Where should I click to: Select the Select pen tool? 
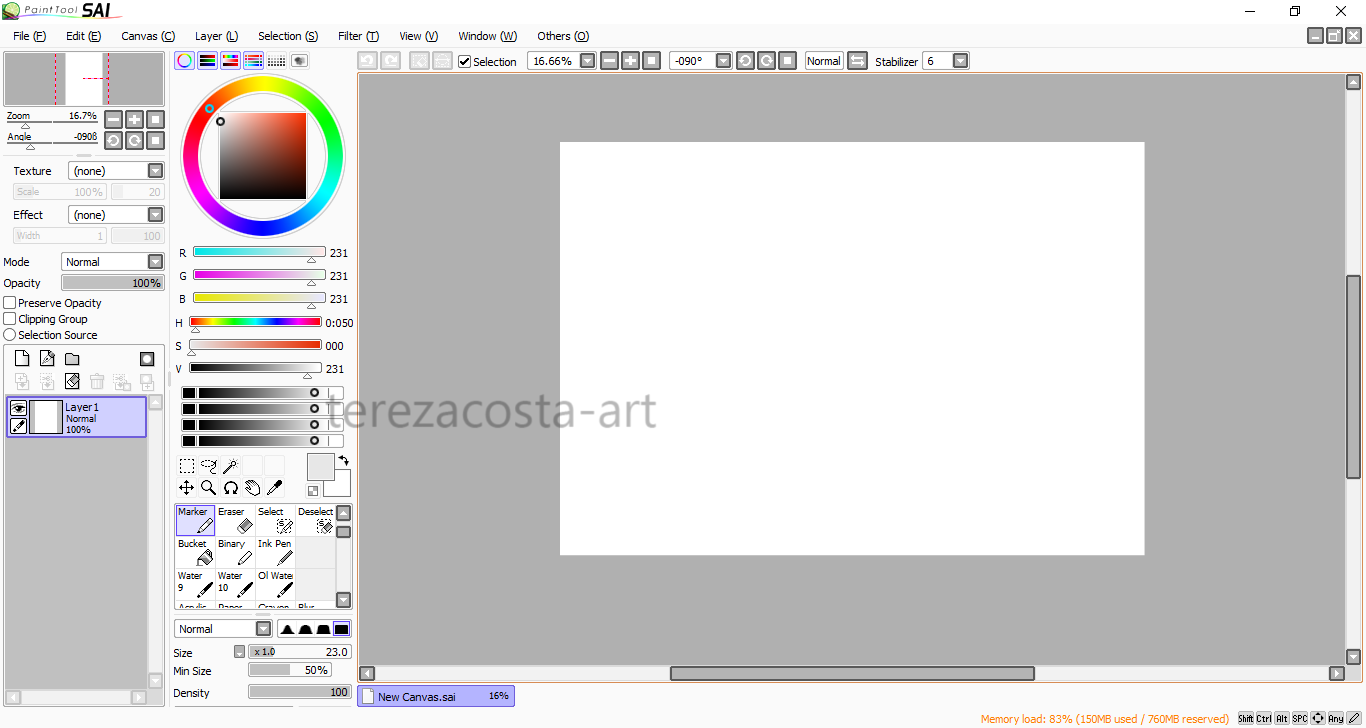[x=275, y=521]
